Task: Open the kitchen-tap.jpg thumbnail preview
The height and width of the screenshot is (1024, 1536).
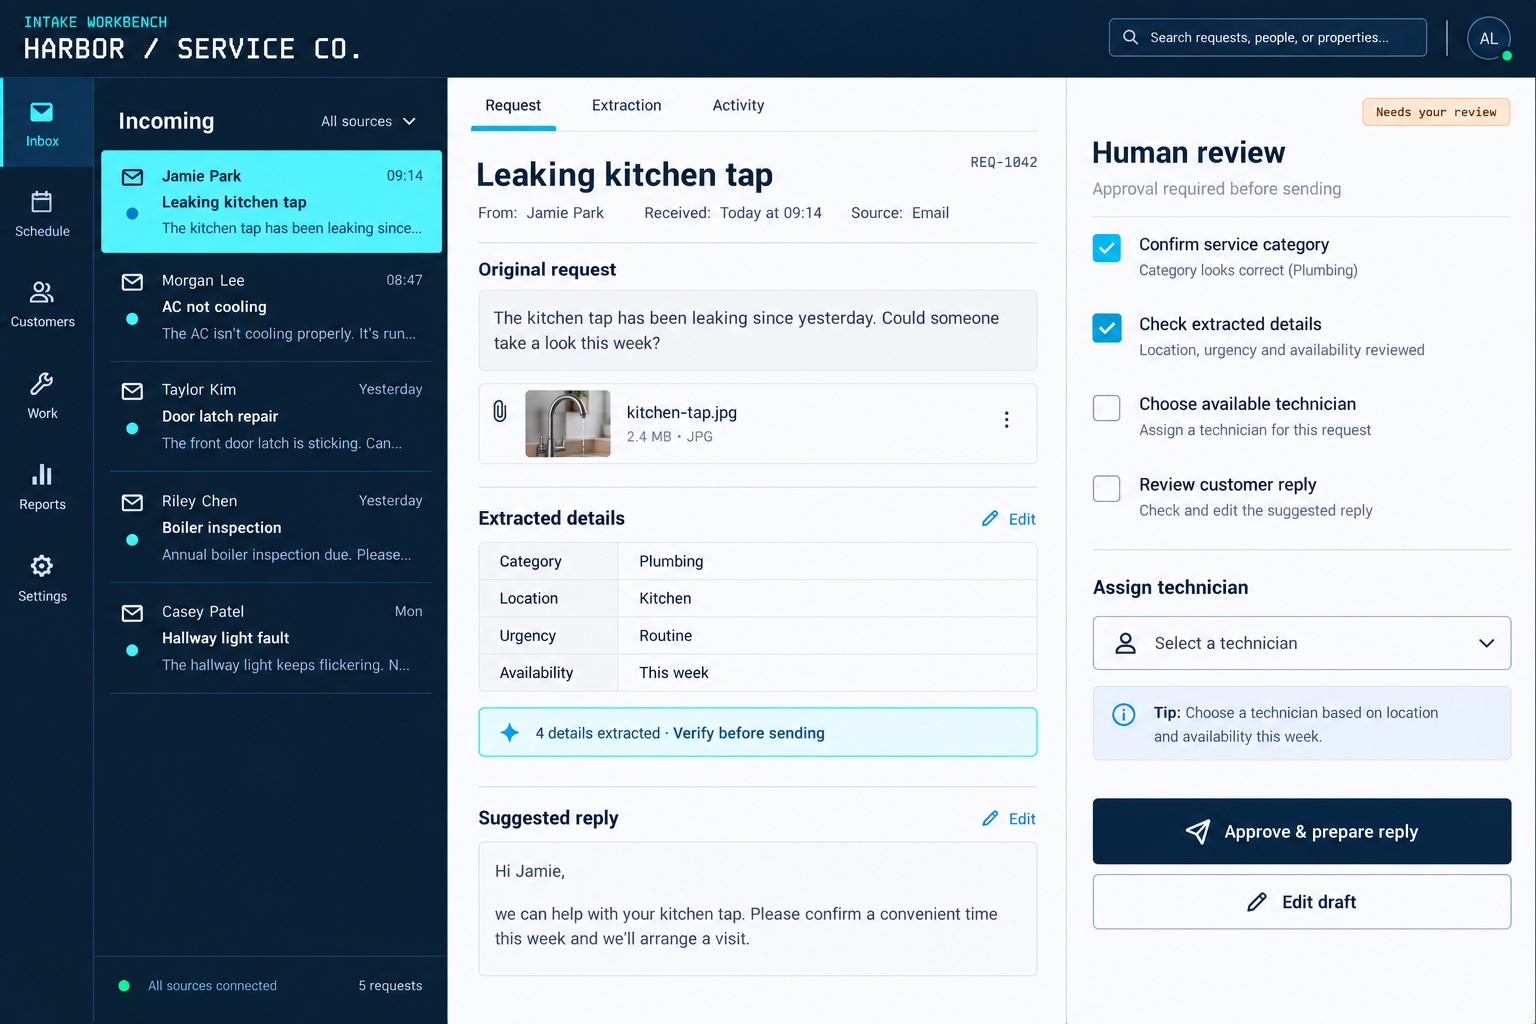Action: [x=568, y=424]
